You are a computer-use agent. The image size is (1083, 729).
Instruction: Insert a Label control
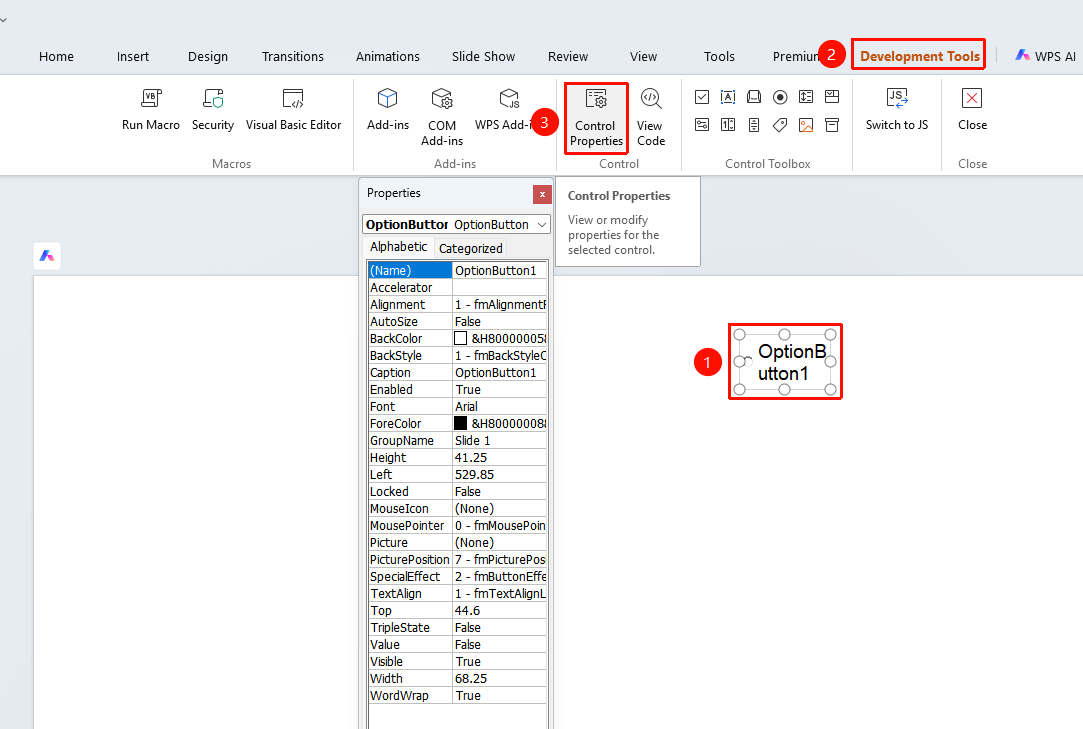tap(780, 125)
